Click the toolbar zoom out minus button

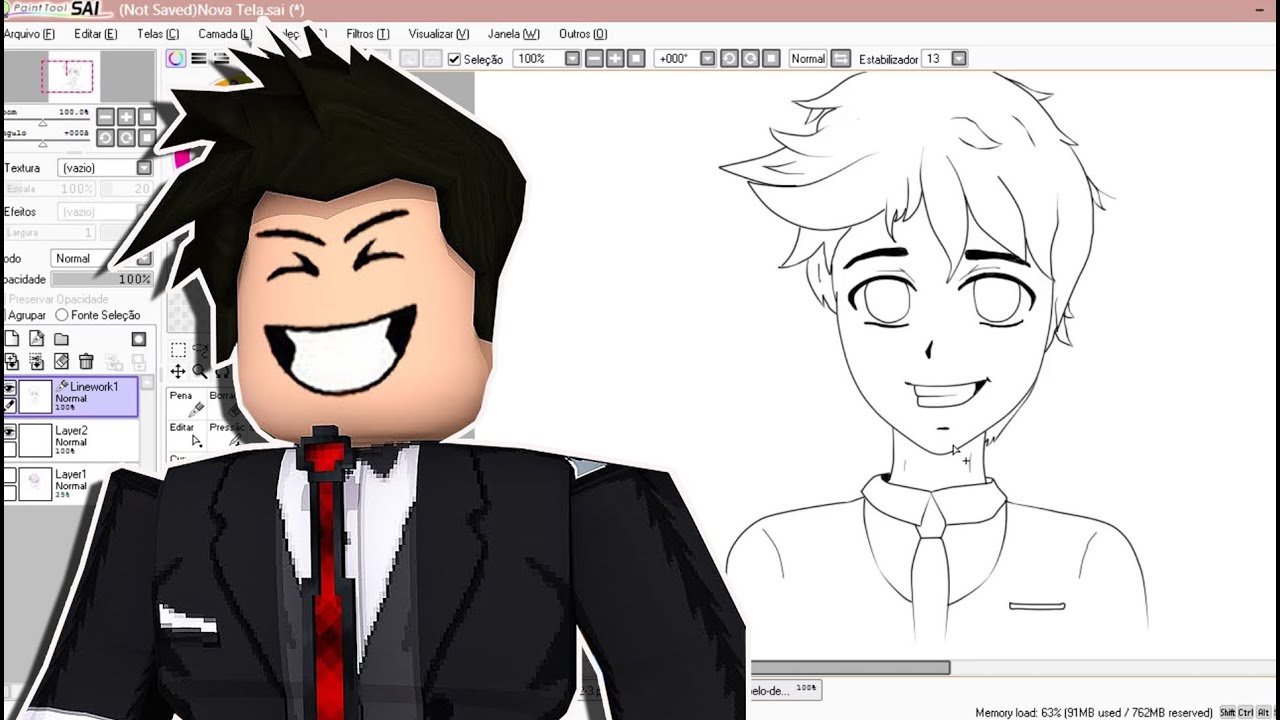(594, 59)
